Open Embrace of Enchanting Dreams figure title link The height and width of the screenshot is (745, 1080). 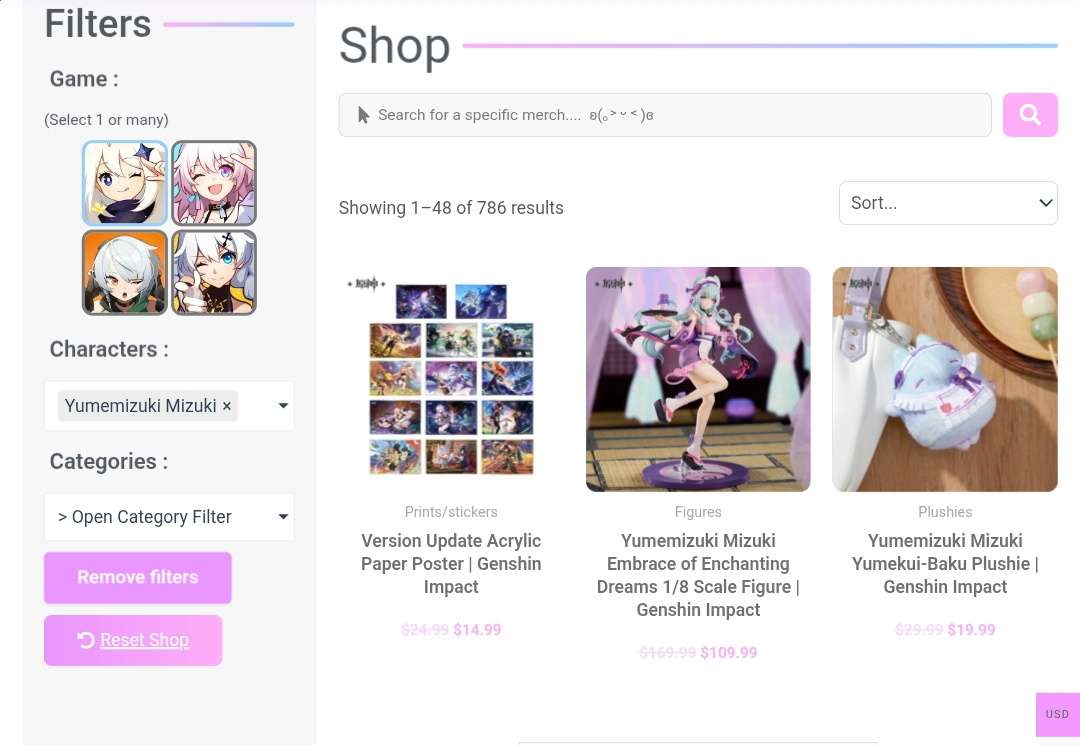tap(698, 576)
